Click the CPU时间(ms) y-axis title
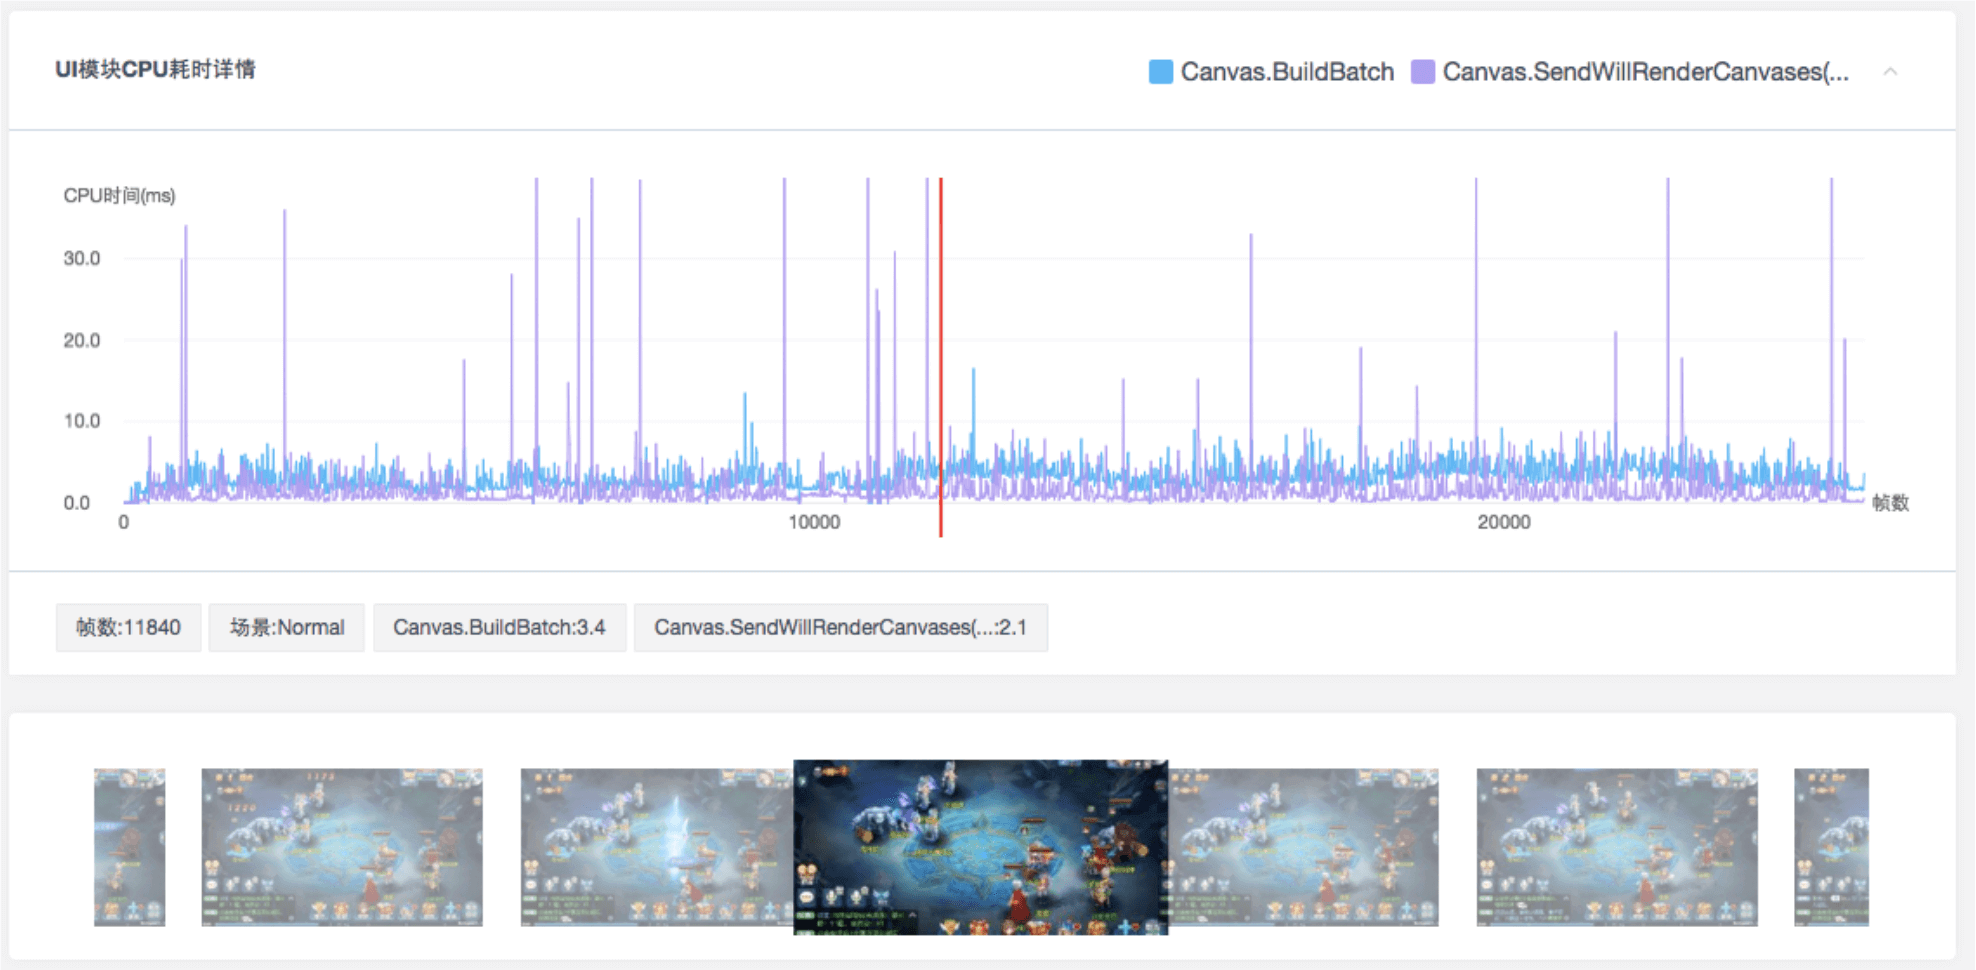The width and height of the screenshot is (1976, 970). coord(120,196)
